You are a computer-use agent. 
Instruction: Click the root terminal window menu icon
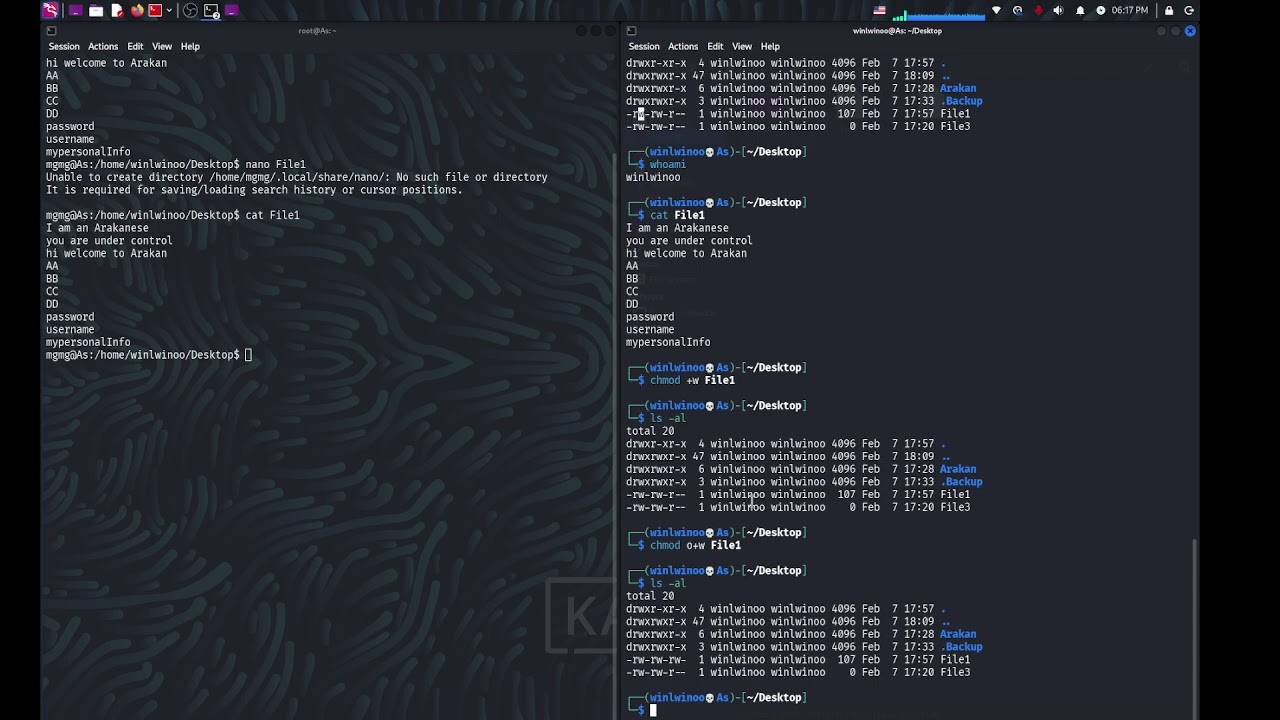(x=51, y=31)
